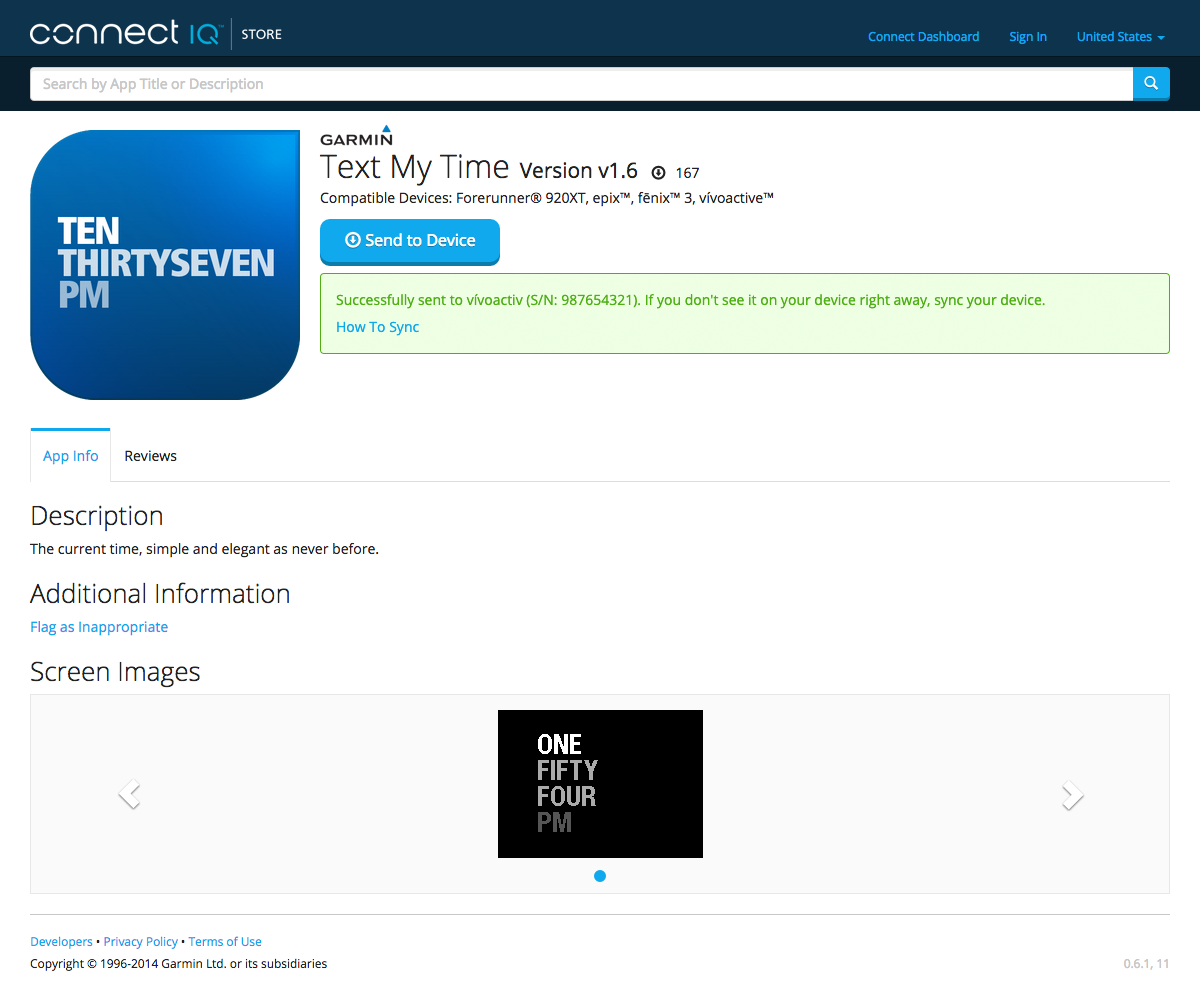Open the Privacy Policy footer link
Screen dimensions: 1200x994
[141, 942]
